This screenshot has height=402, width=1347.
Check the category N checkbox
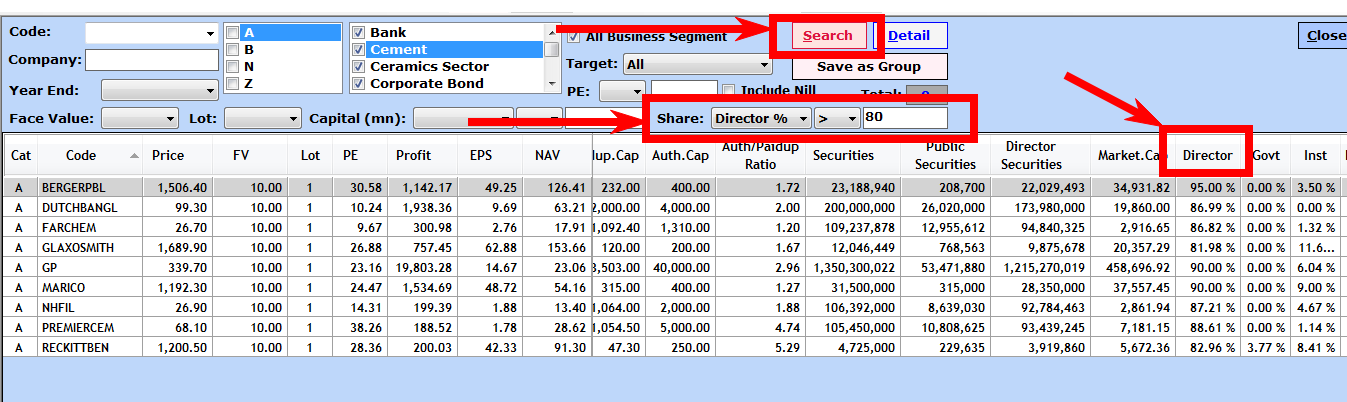pos(232,67)
